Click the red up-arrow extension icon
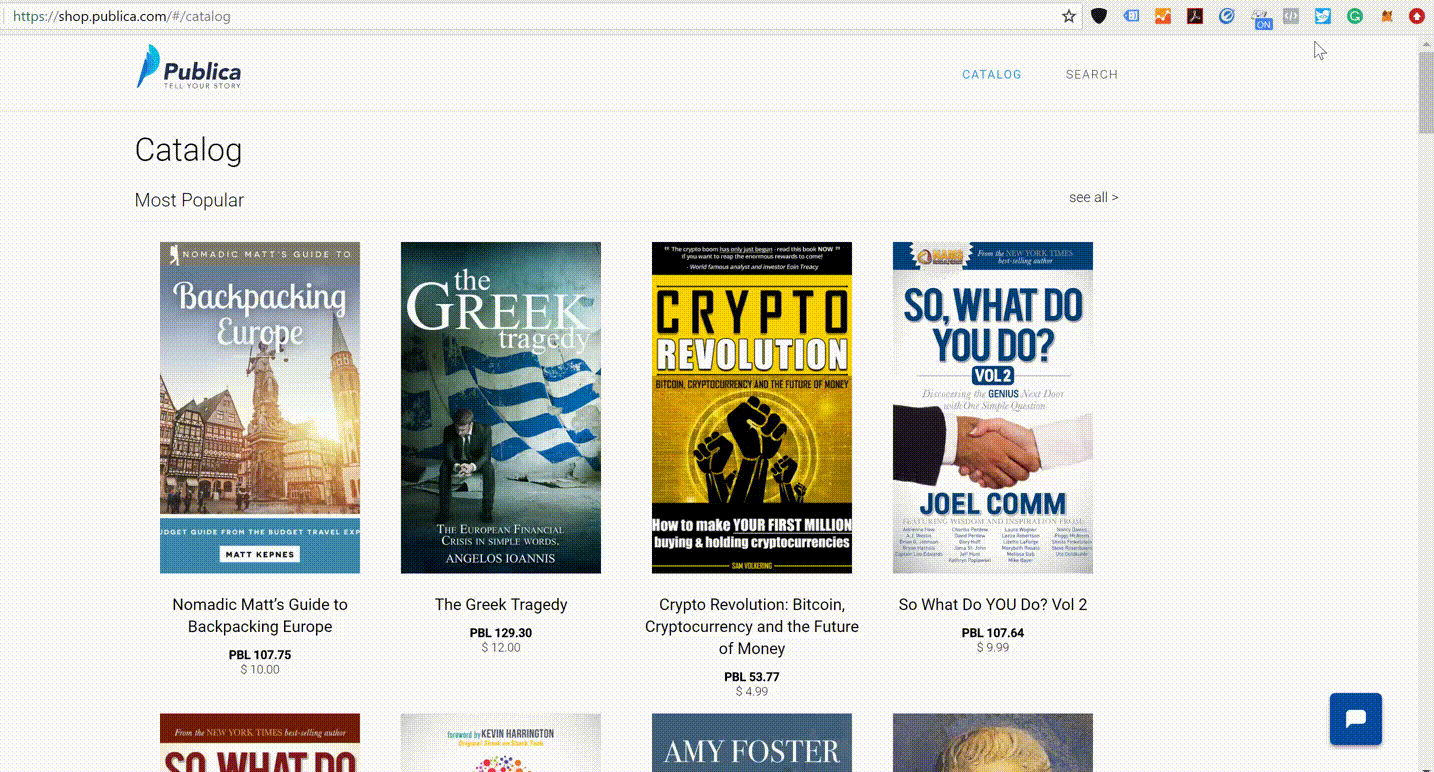Image resolution: width=1434 pixels, height=772 pixels. click(1417, 16)
